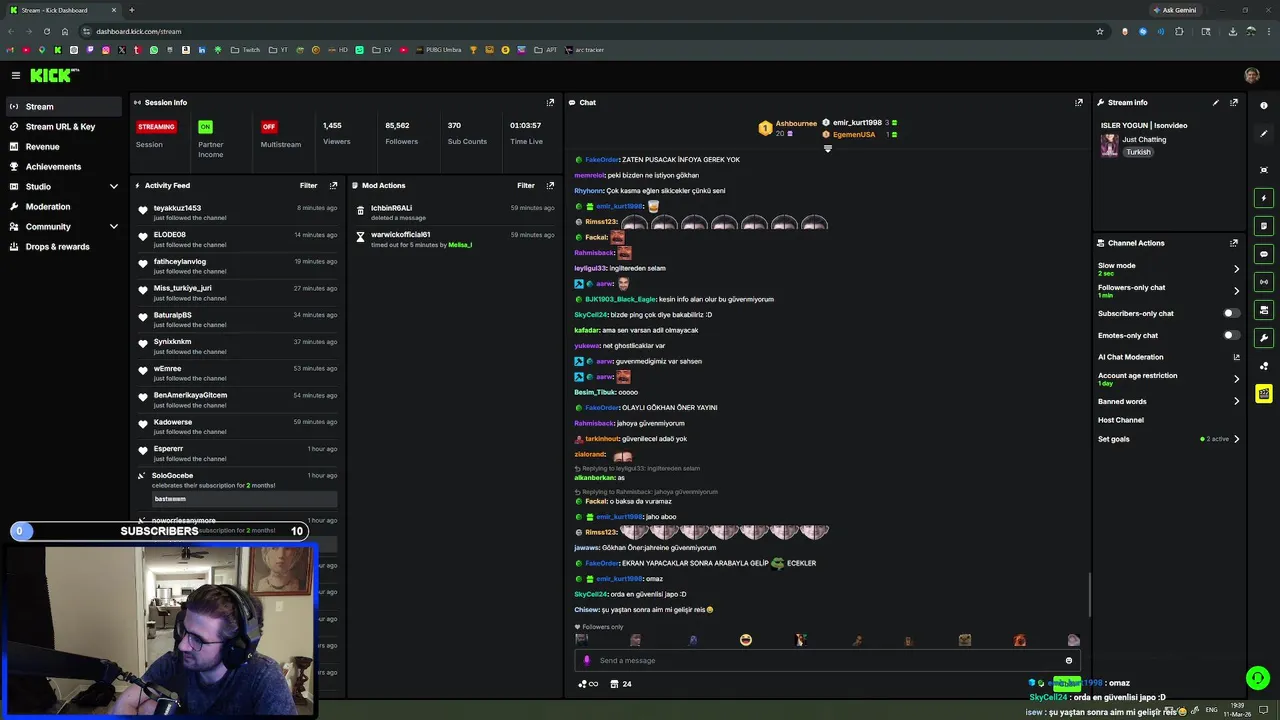The width and height of the screenshot is (1280, 720).
Task: Bookmark this page with the star icon
Action: click(1100, 31)
